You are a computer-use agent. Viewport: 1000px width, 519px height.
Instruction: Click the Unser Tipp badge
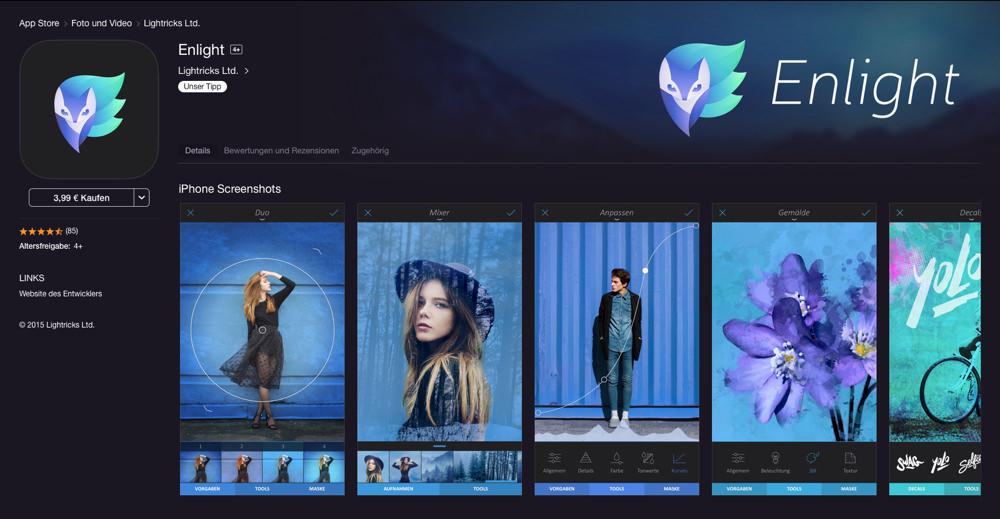pos(202,87)
